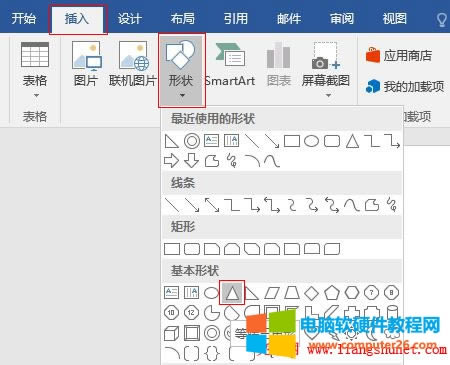
Task: Choose curved connector in 线条 section
Action: click(x=292, y=205)
